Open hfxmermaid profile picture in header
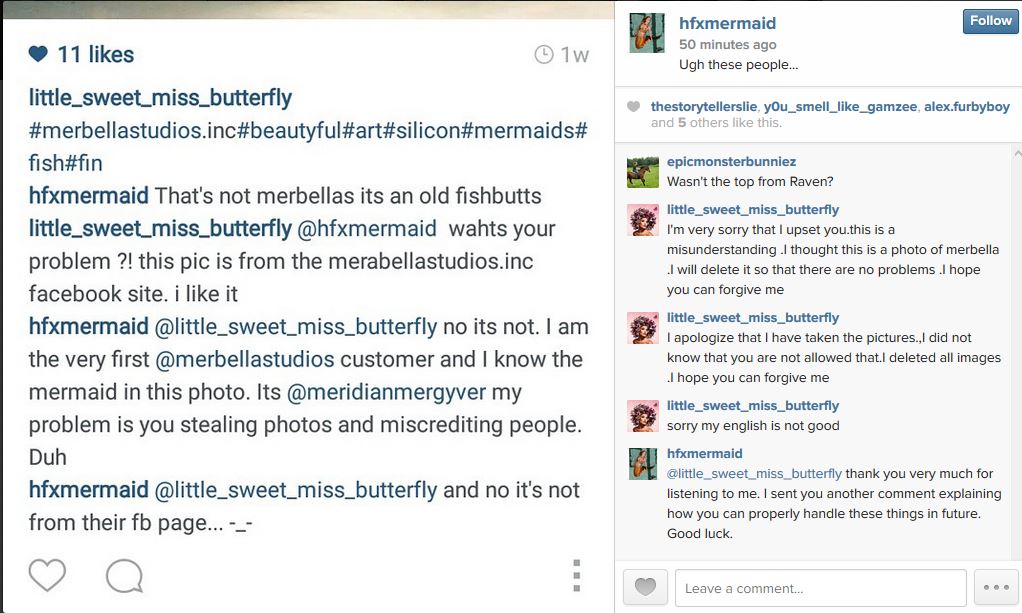1022x613 pixels. pyautogui.click(x=647, y=35)
